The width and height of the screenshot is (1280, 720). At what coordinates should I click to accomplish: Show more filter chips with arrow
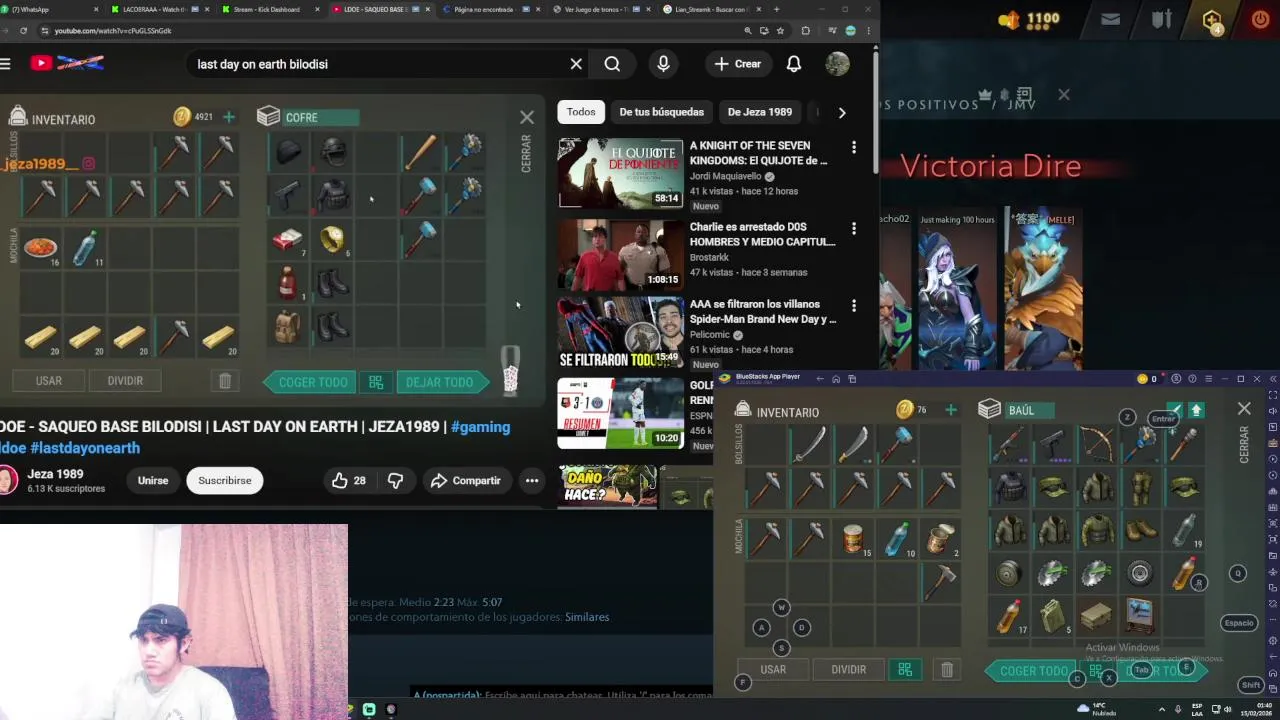click(841, 112)
